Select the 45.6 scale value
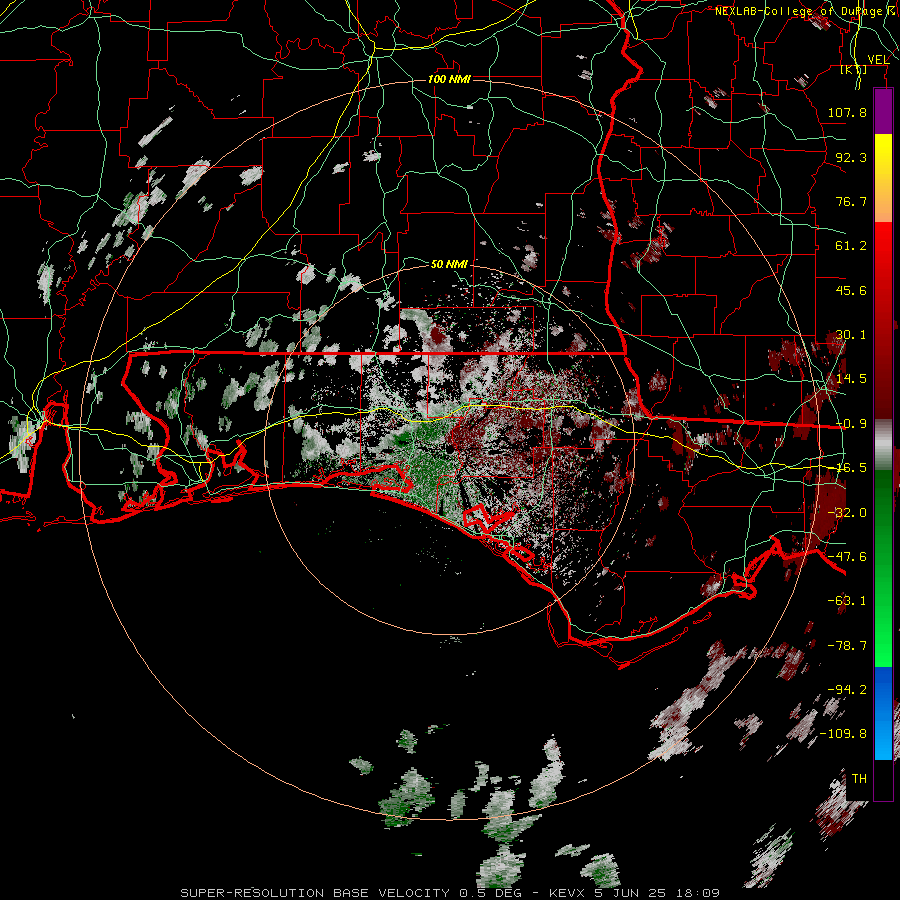The image size is (900, 900). (x=851, y=290)
